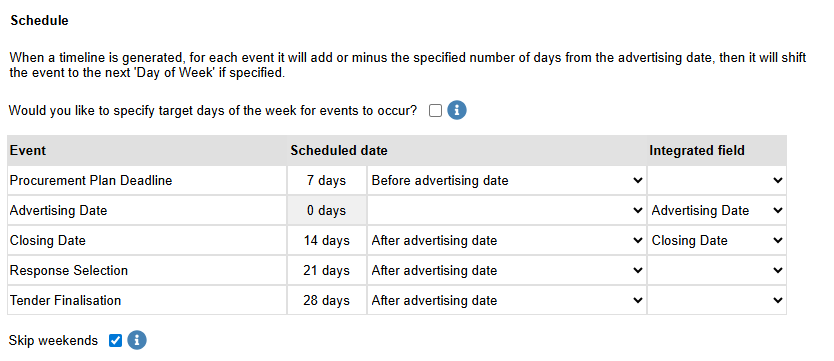Open integrated field dropdown for Procurement Plan Deadline

click(716, 181)
